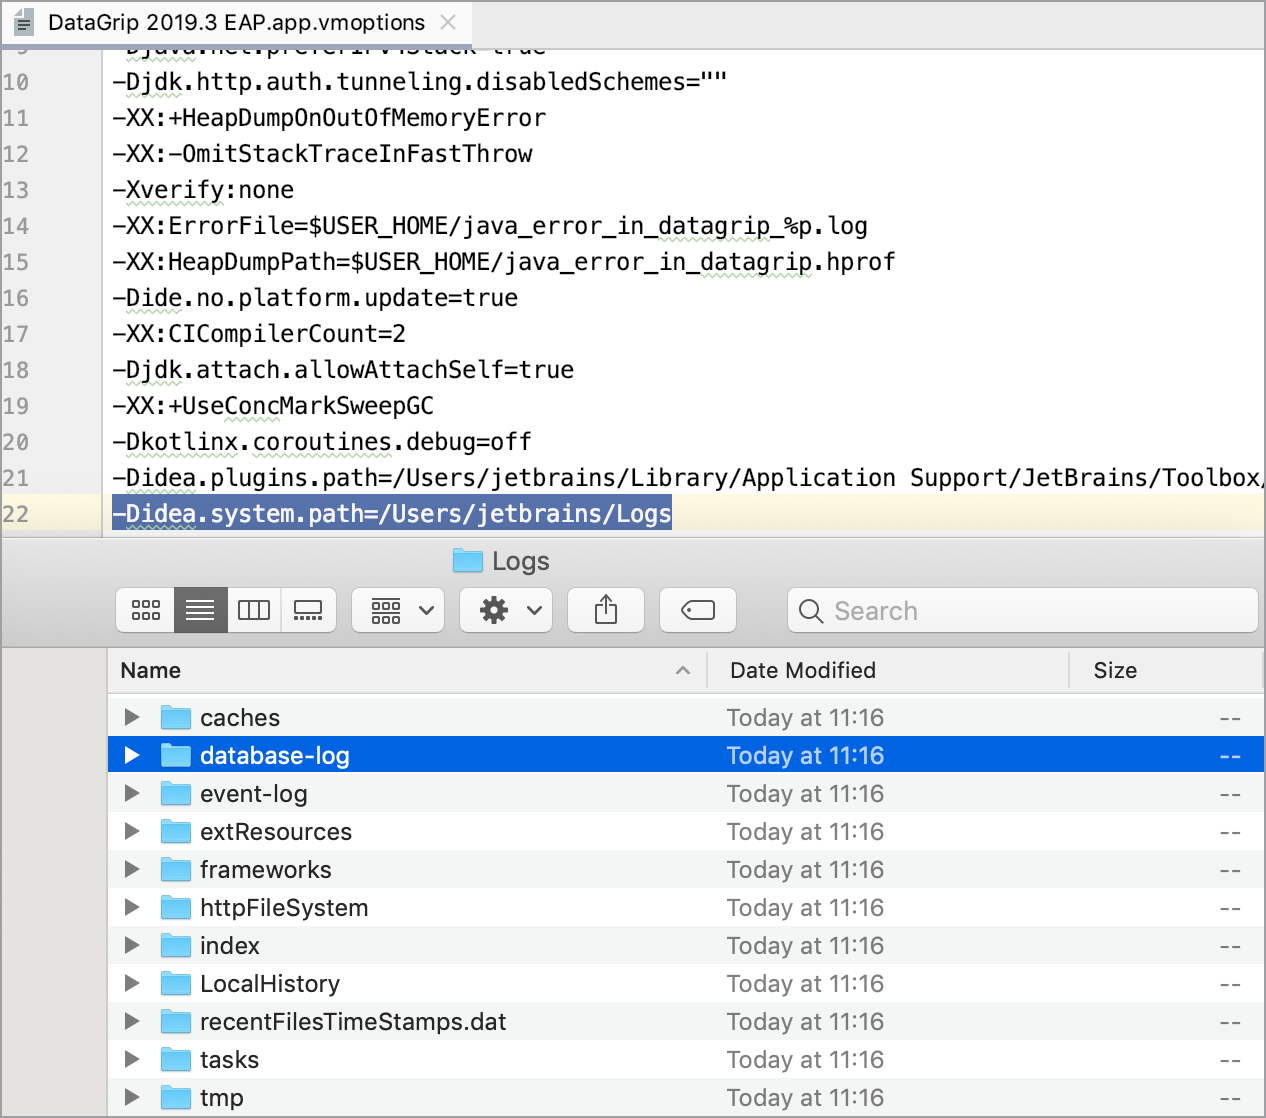Click the vmoptions file icon in the tab
Screen dimensions: 1266x1118
[x=22, y=22]
